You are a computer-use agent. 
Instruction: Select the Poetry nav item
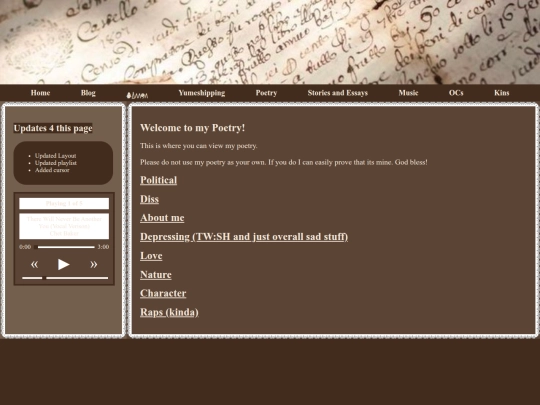(266, 93)
